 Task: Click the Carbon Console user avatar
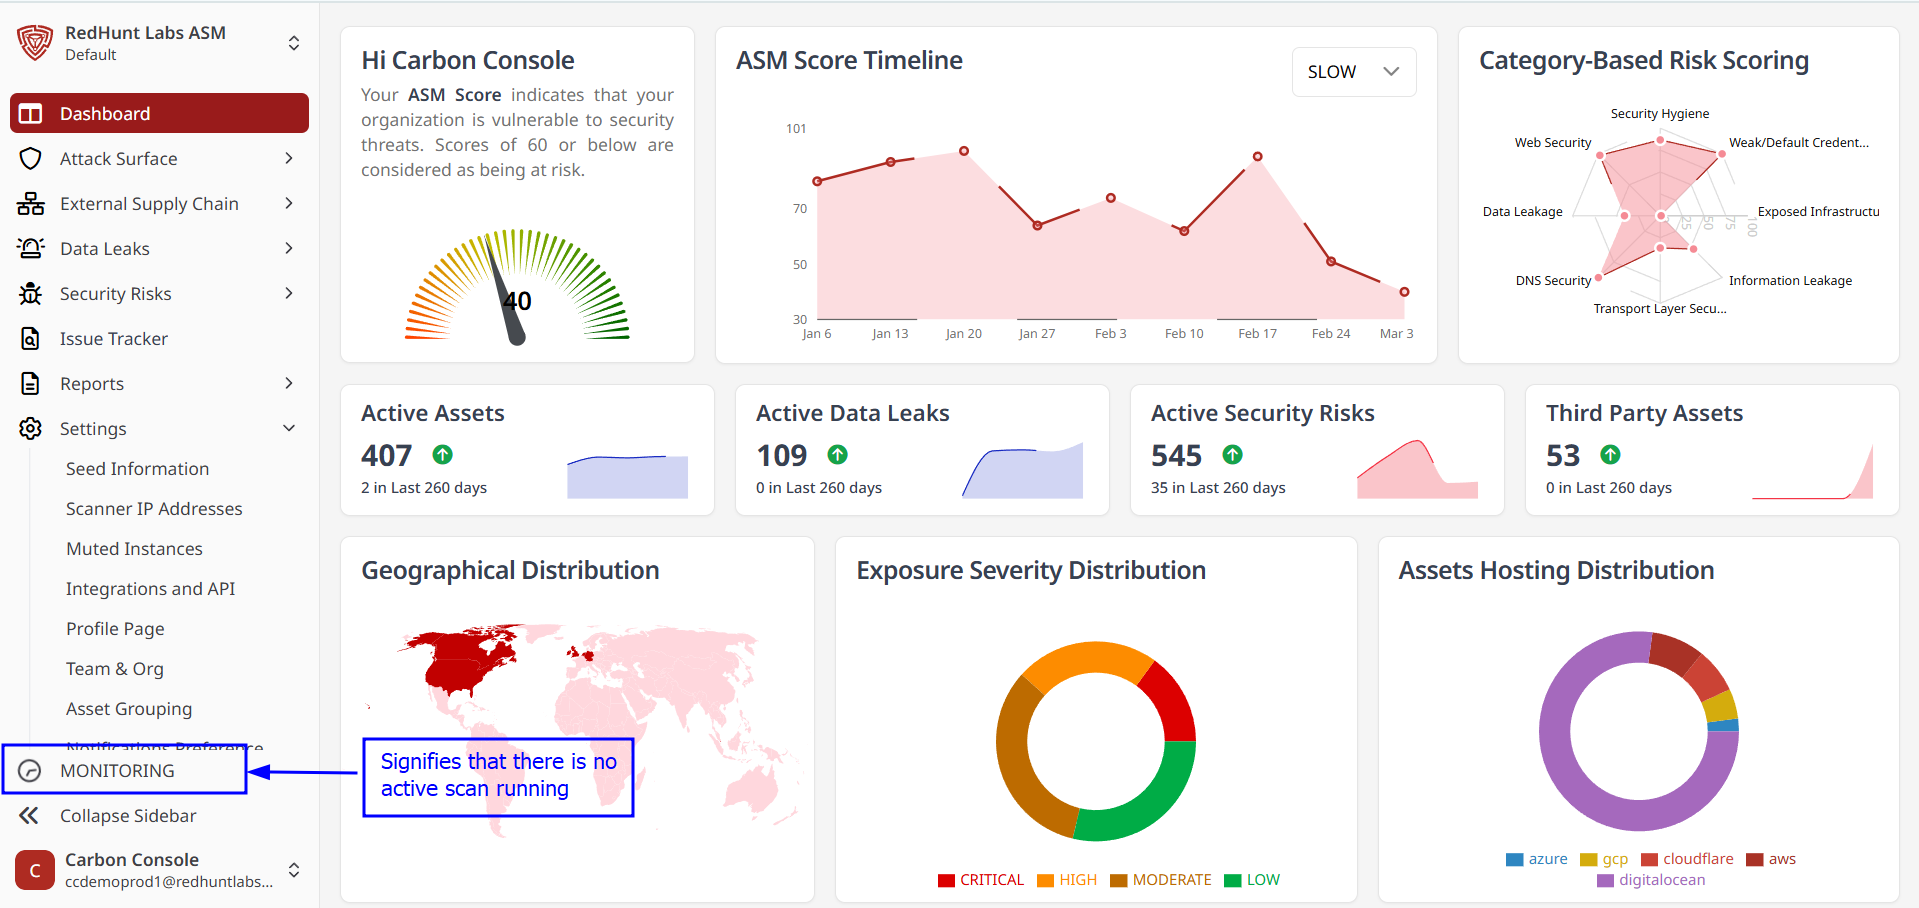tap(35, 870)
